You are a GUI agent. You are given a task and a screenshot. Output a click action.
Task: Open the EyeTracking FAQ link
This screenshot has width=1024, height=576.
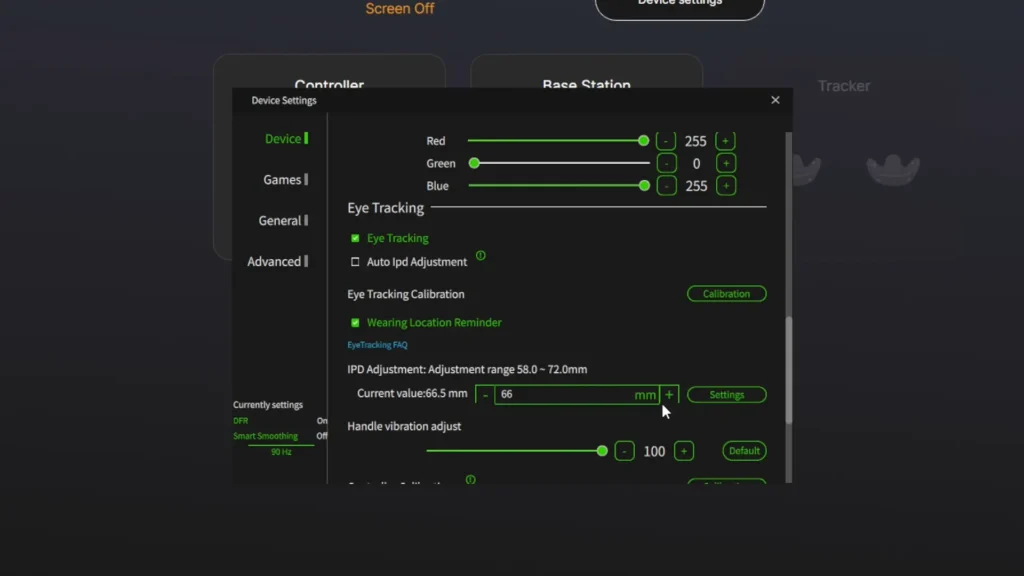(x=377, y=345)
